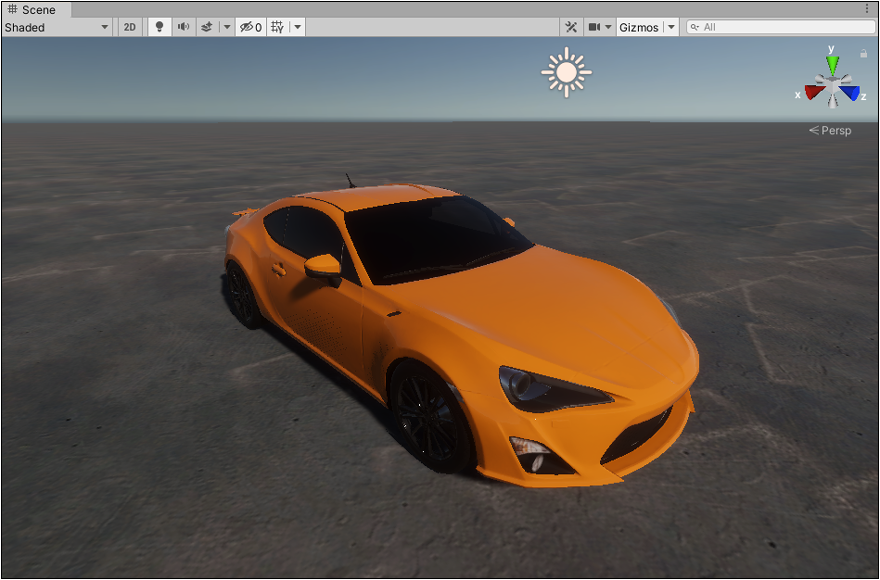The height and width of the screenshot is (580, 880).
Task: Toggle 2D view mode
Action: (x=129, y=27)
